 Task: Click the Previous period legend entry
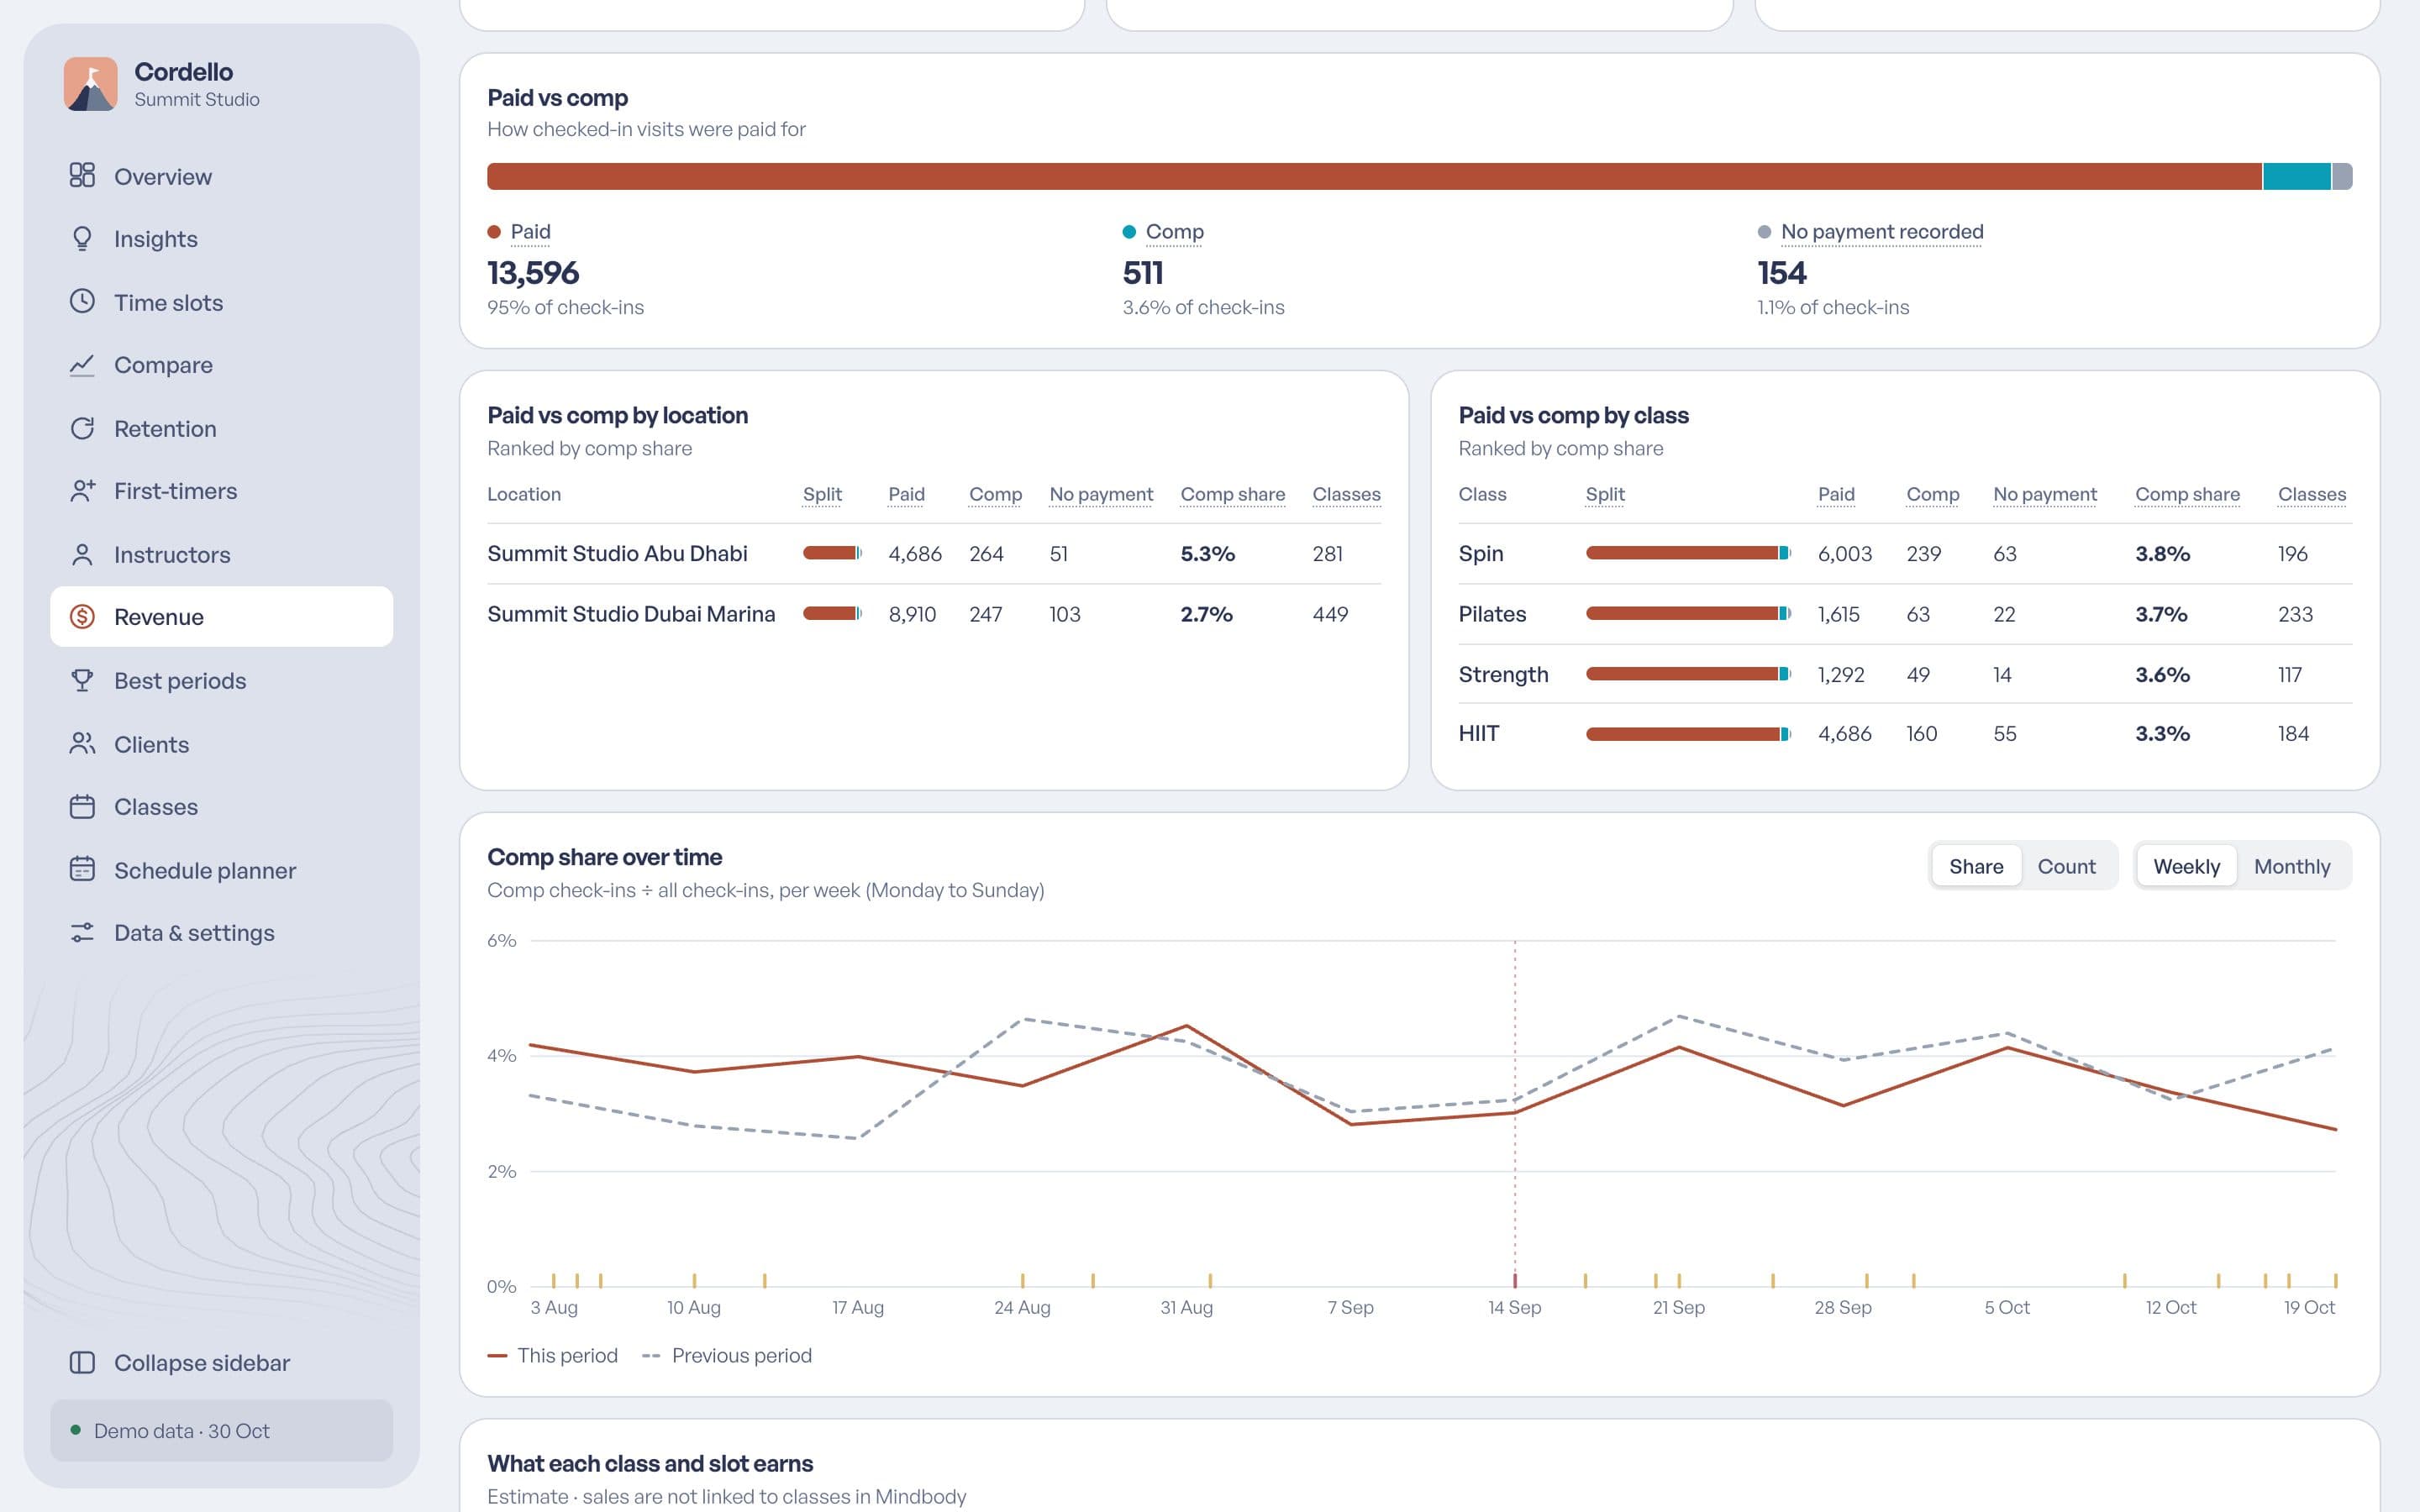tap(726, 1355)
